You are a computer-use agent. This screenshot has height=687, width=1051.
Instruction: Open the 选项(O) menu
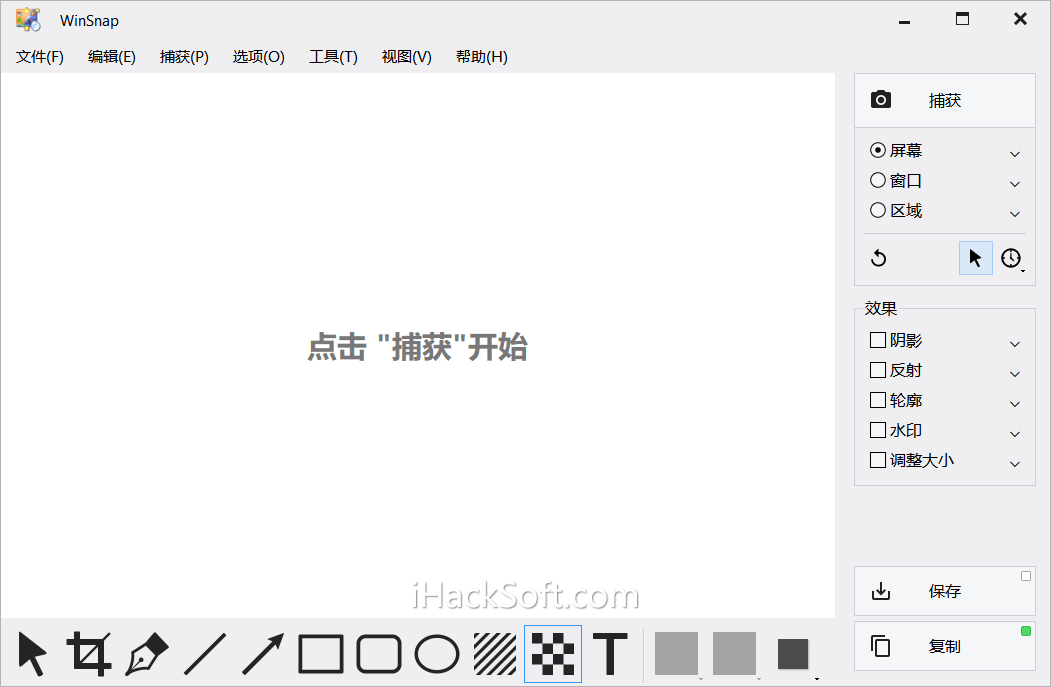(x=259, y=57)
